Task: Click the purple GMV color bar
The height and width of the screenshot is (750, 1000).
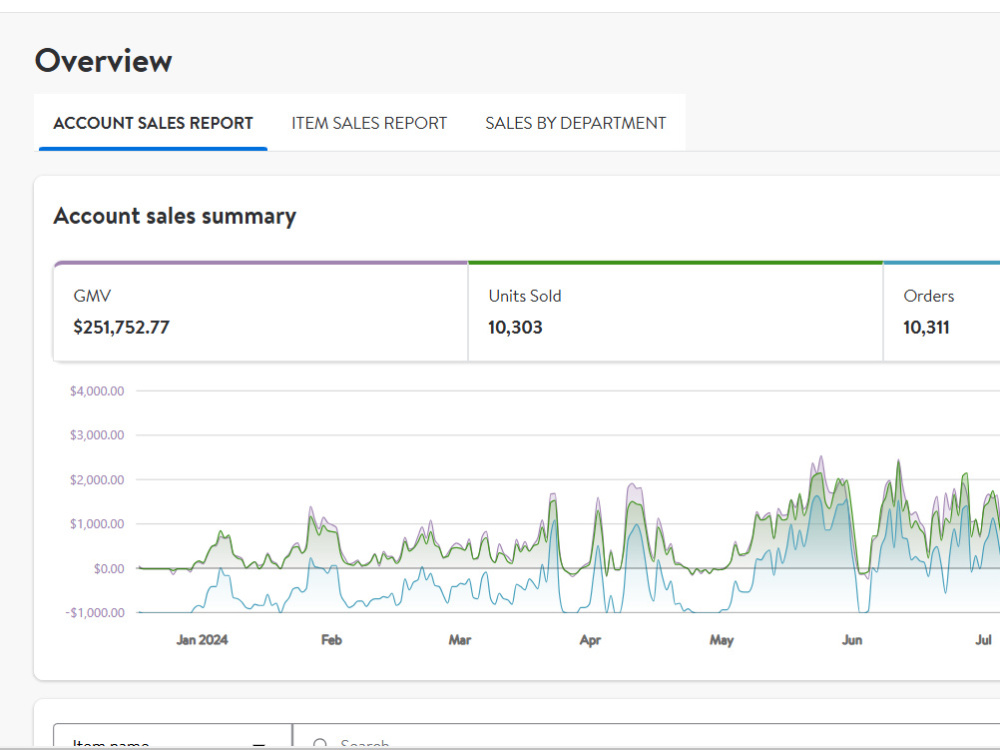Action: point(261,262)
